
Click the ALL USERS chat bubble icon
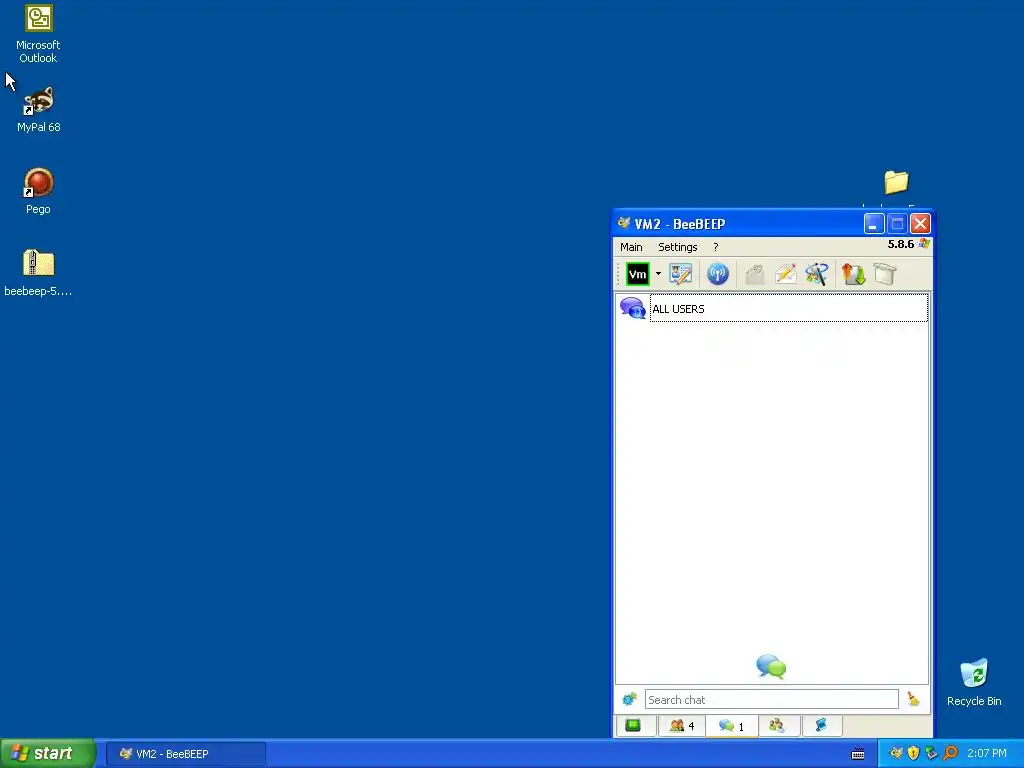click(632, 308)
